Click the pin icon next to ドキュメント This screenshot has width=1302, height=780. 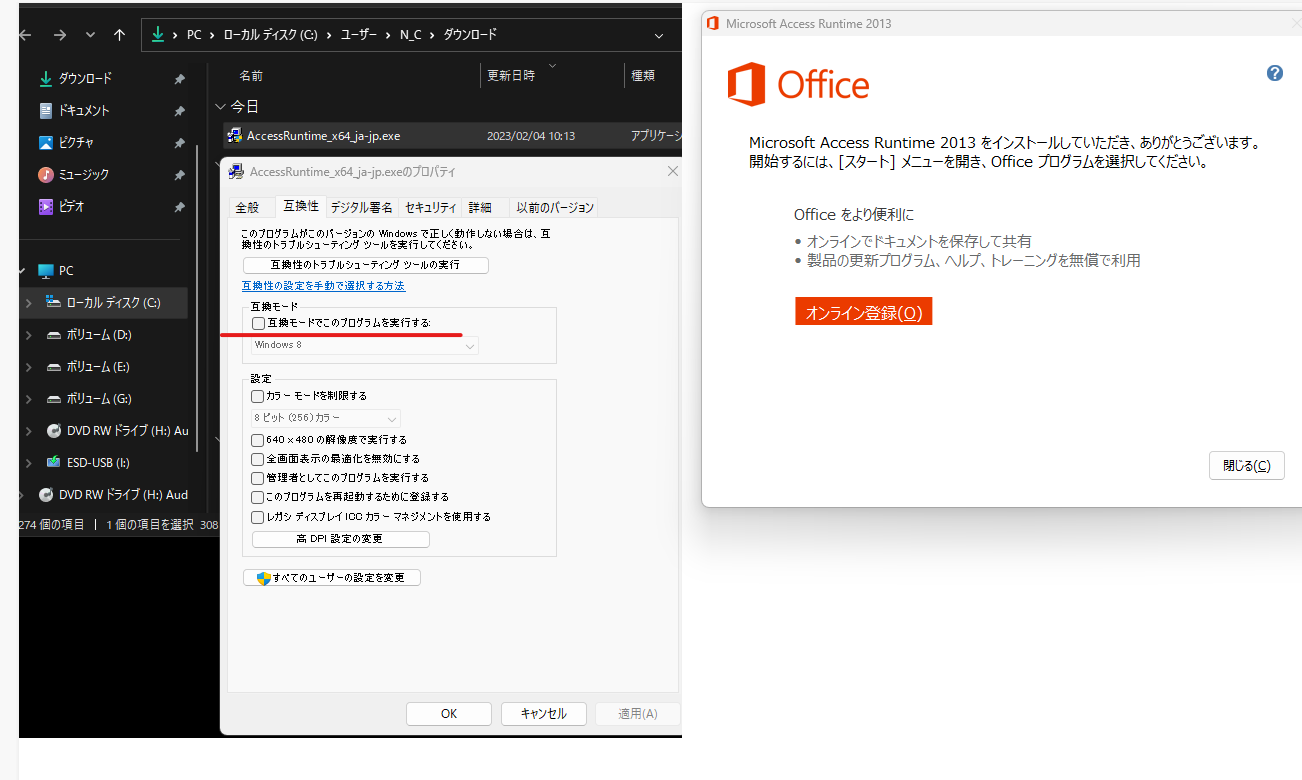pyautogui.click(x=179, y=111)
